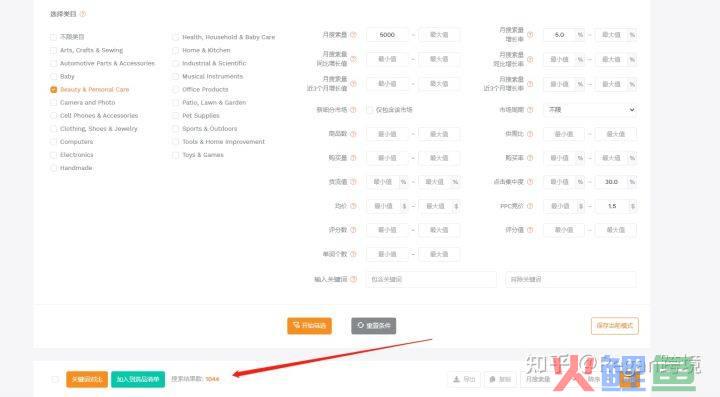Click help icon next to 市场周期 label
This screenshot has height=397, width=720.
(530, 110)
